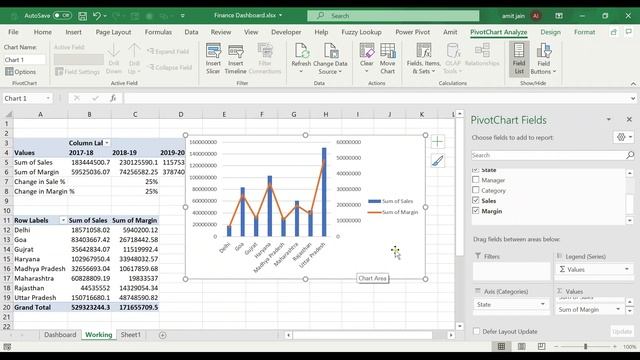The height and width of the screenshot is (360, 640).
Task: Open PivotChart Fields pane options arrow
Action: 609,120
